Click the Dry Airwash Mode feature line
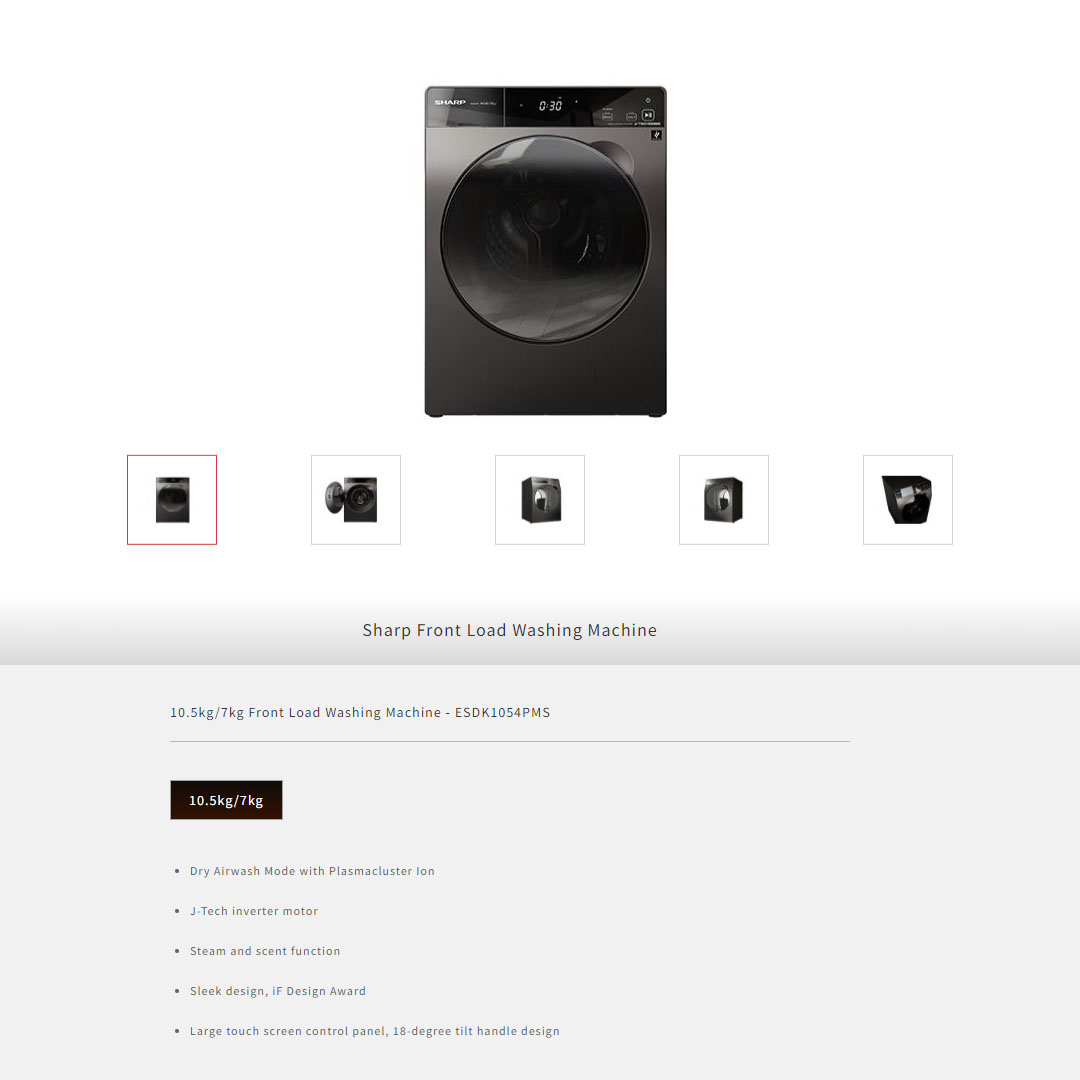The width and height of the screenshot is (1080, 1080). (x=312, y=871)
